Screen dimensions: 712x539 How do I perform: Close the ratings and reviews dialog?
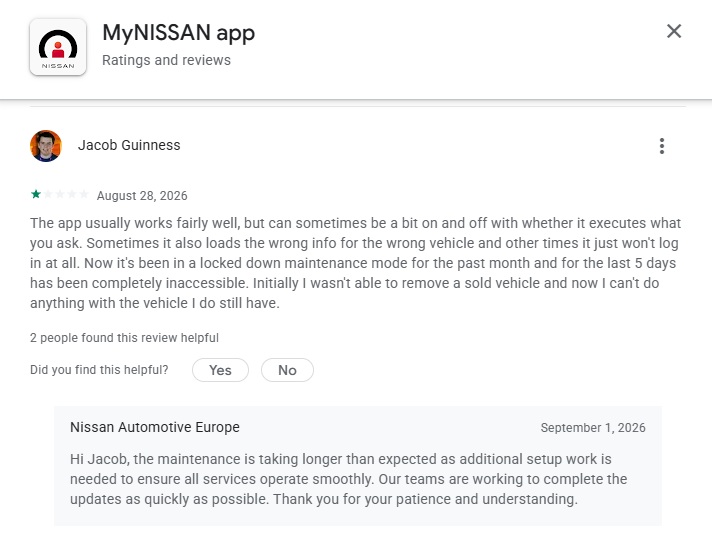[x=674, y=31]
